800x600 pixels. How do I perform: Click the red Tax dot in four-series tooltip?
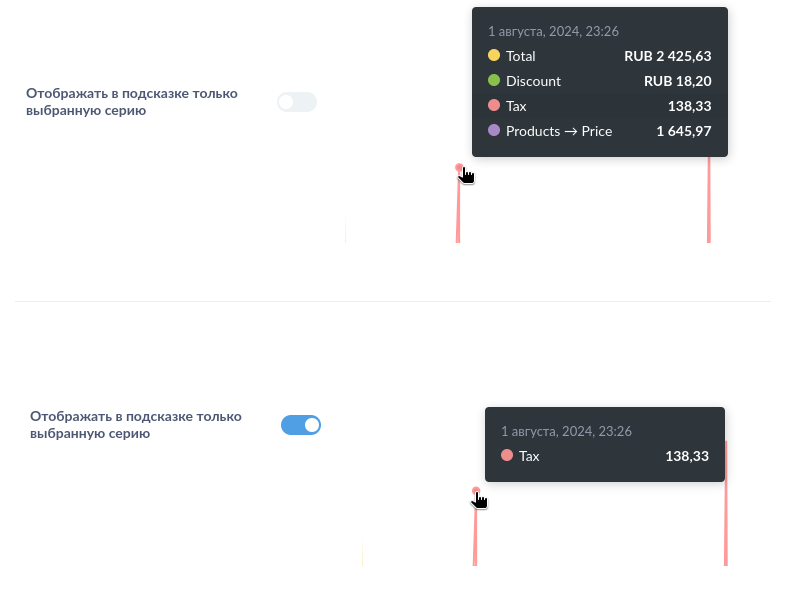tap(494, 106)
